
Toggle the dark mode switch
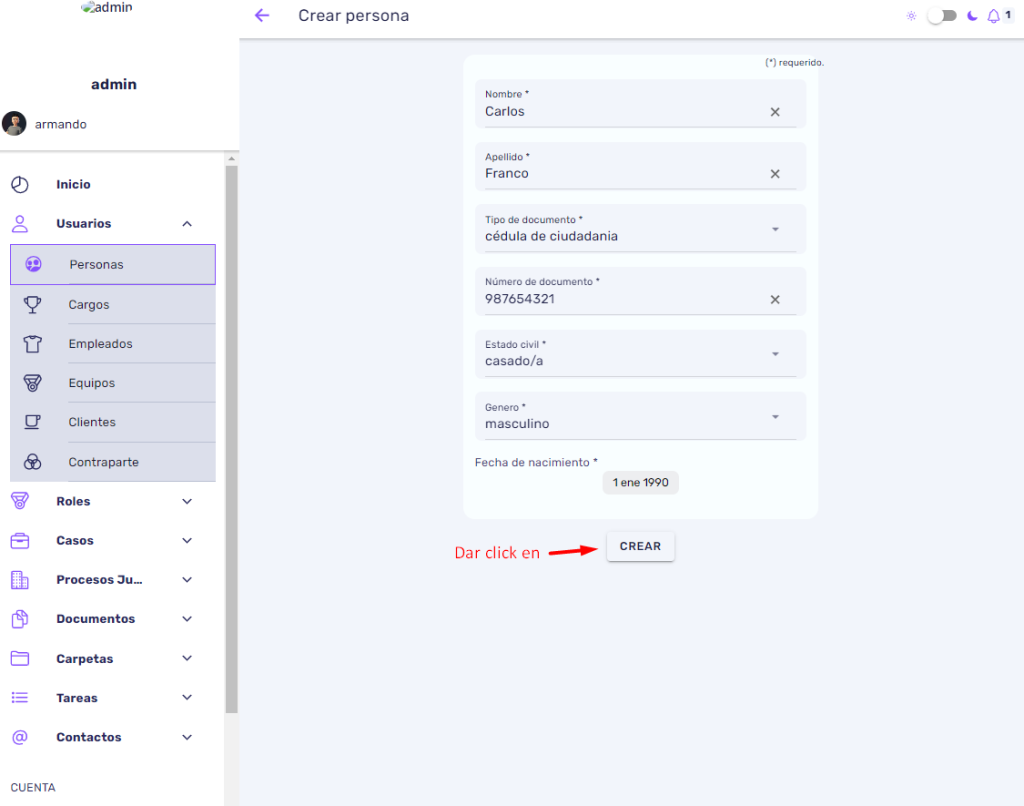click(x=942, y=16)
